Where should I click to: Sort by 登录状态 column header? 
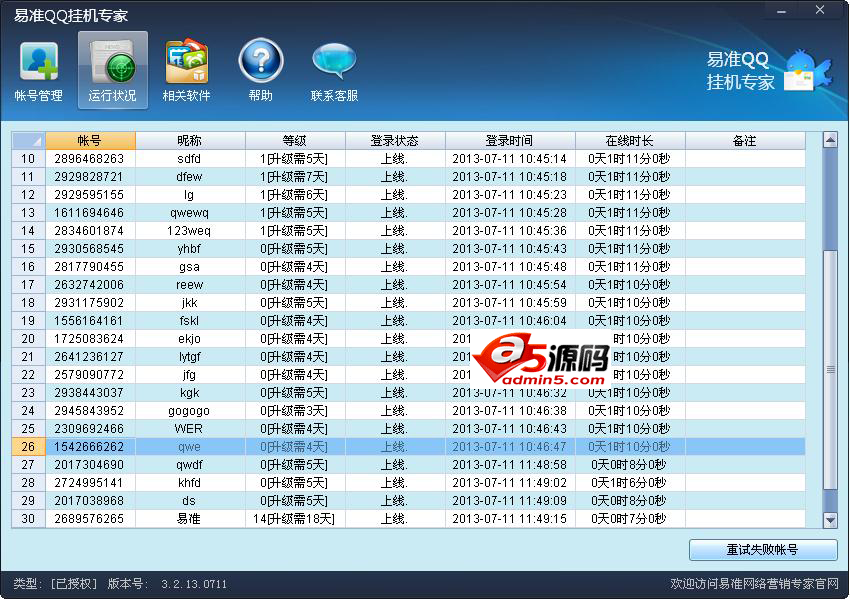(x=395, y=141)
